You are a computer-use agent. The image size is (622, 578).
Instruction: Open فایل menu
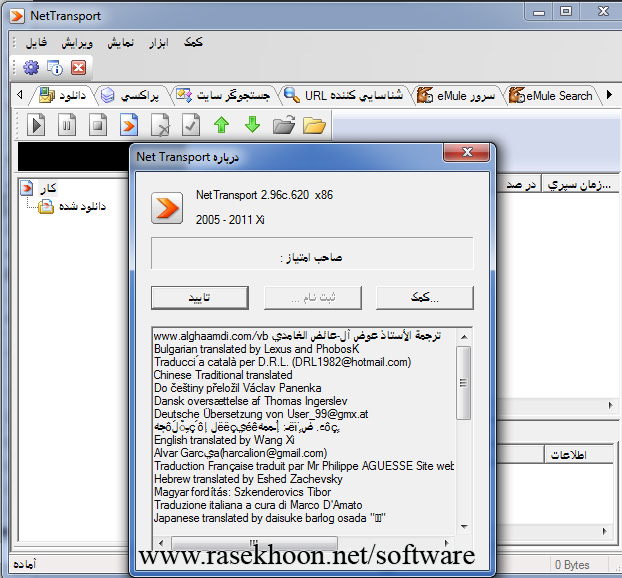click(36, 42)
